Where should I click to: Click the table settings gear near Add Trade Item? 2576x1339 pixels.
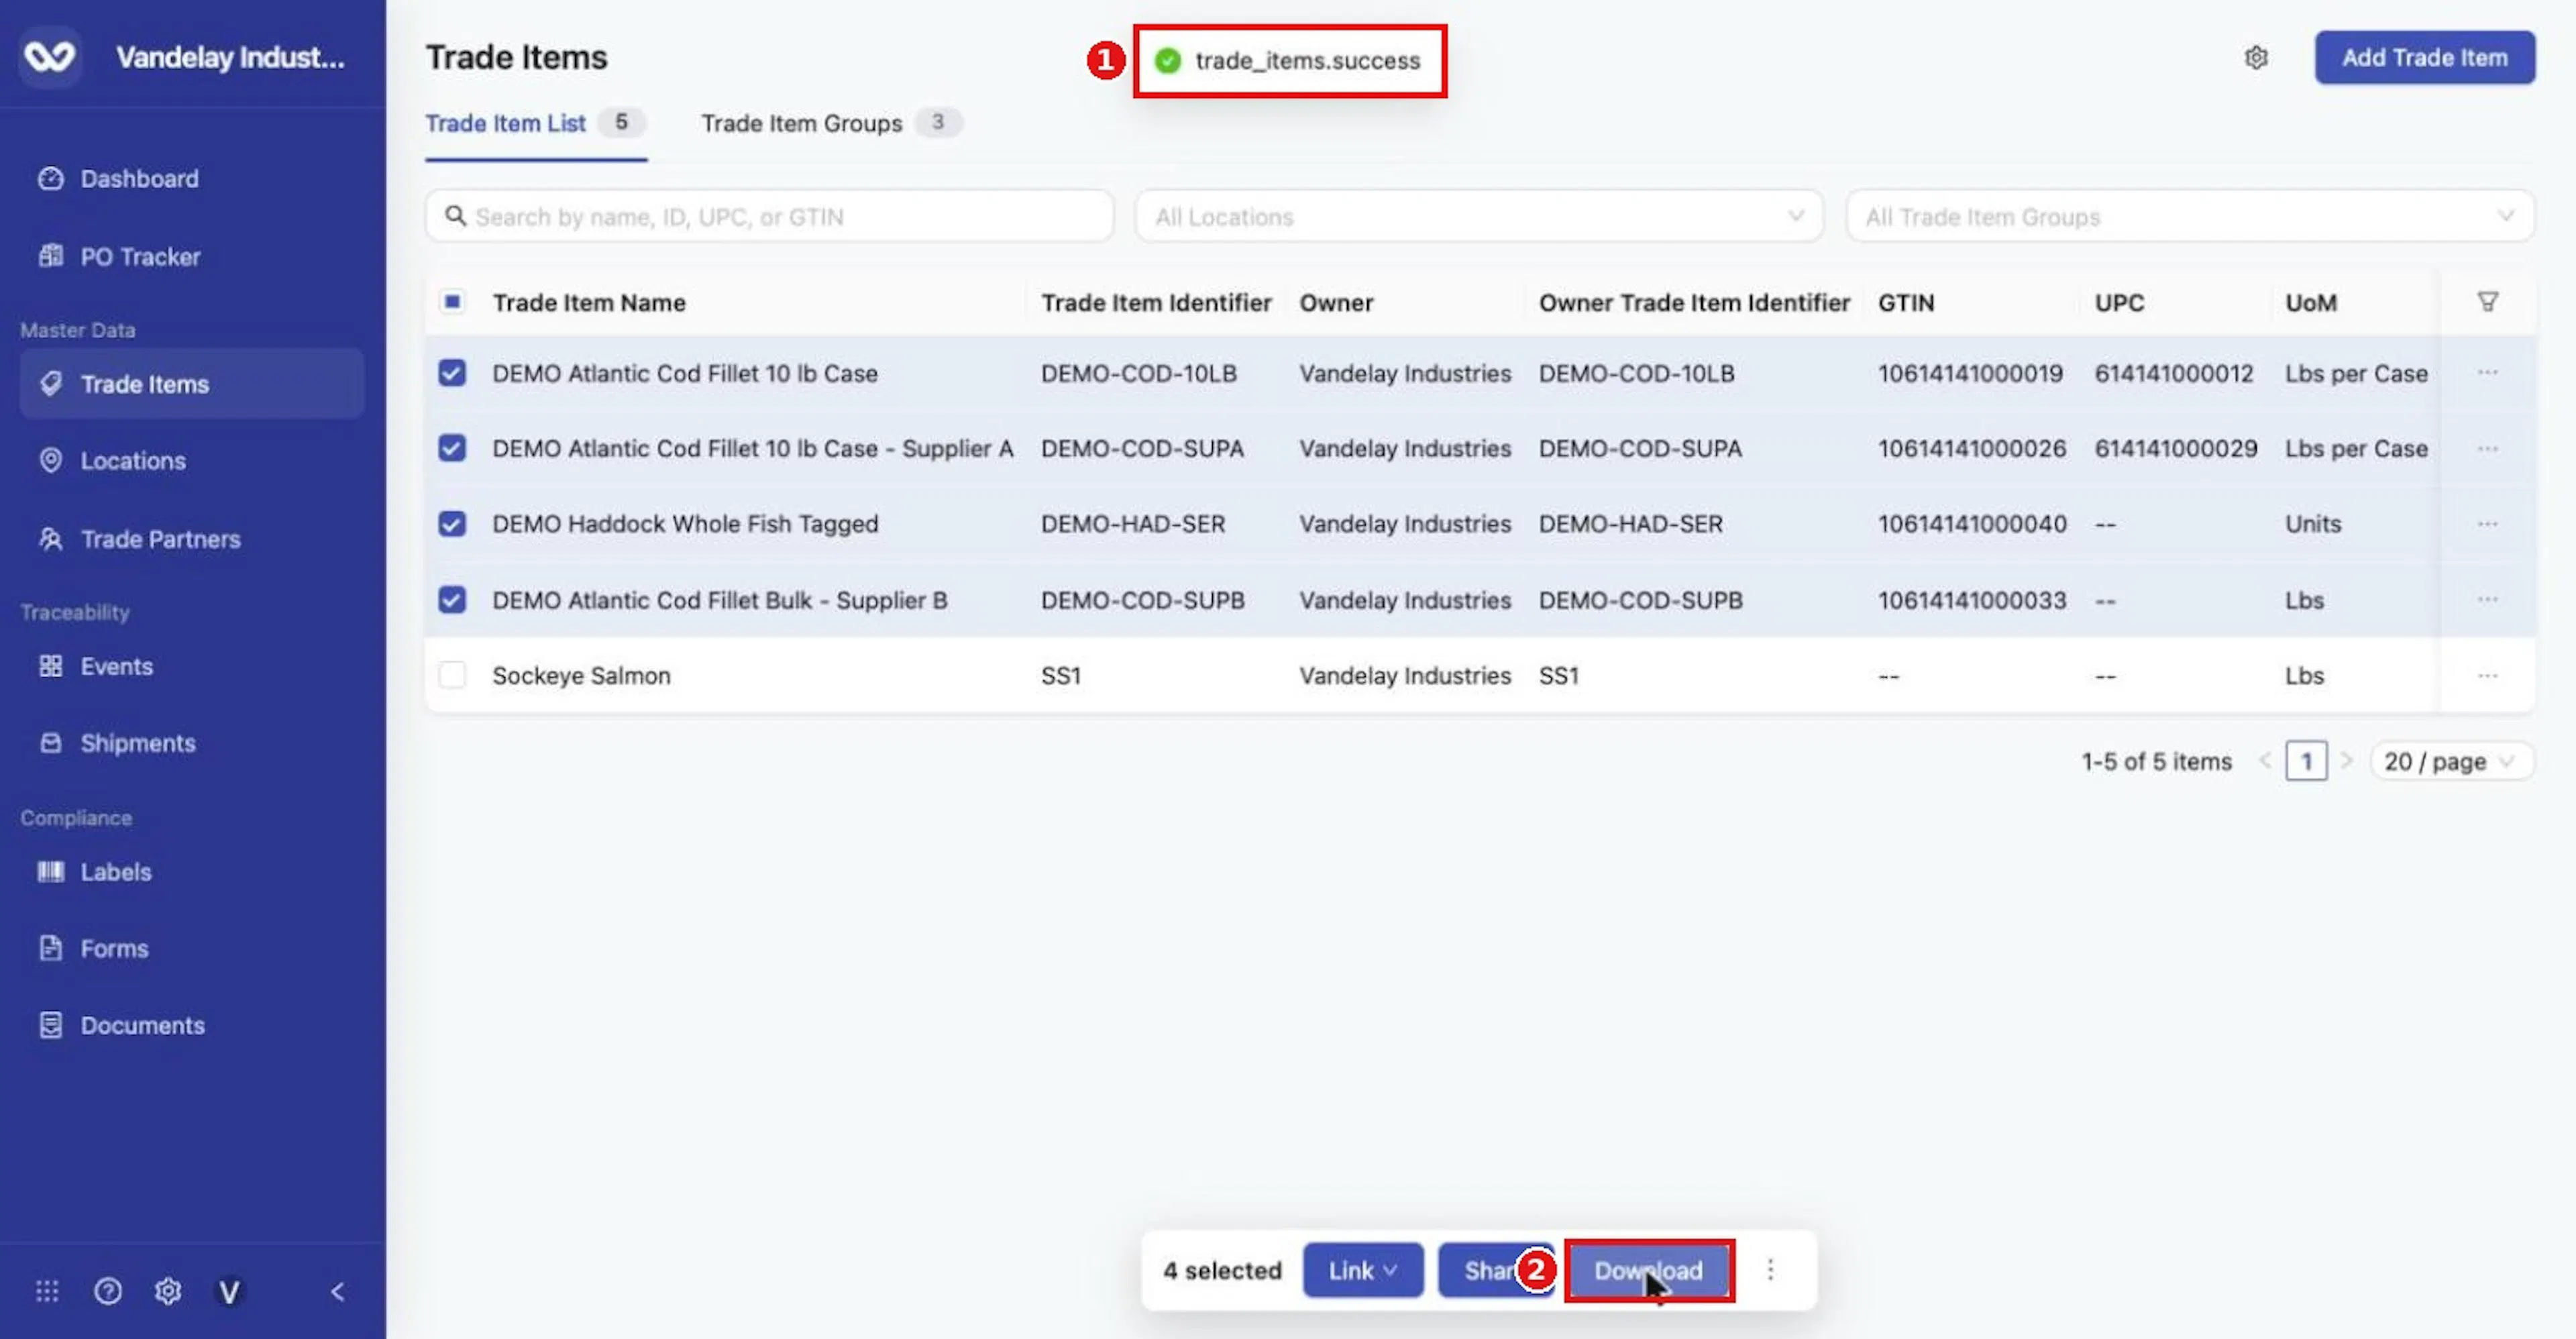[x=2256, y=58]
